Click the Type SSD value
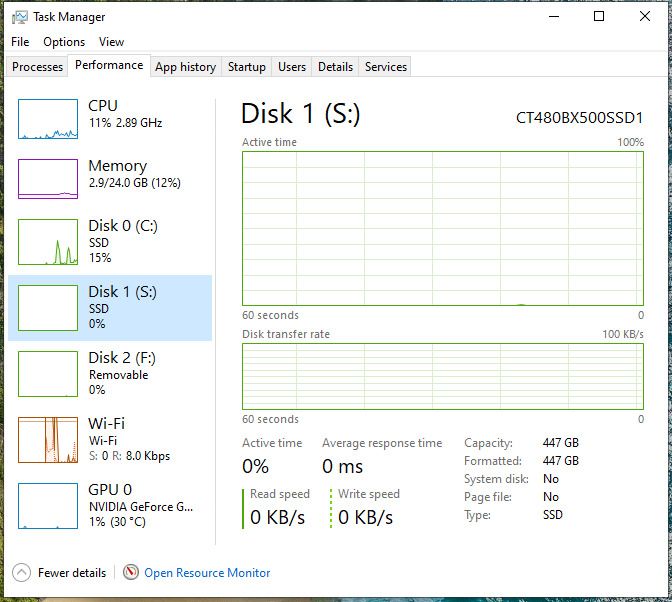Viewport: 672px width, 602px height. 552,515
